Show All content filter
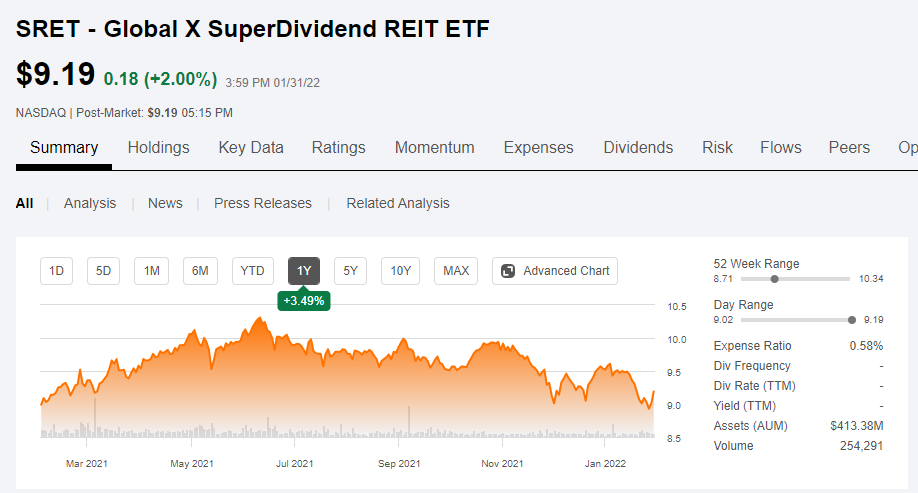The height and width of the screenshot is (493, 918). pos(25,203)
